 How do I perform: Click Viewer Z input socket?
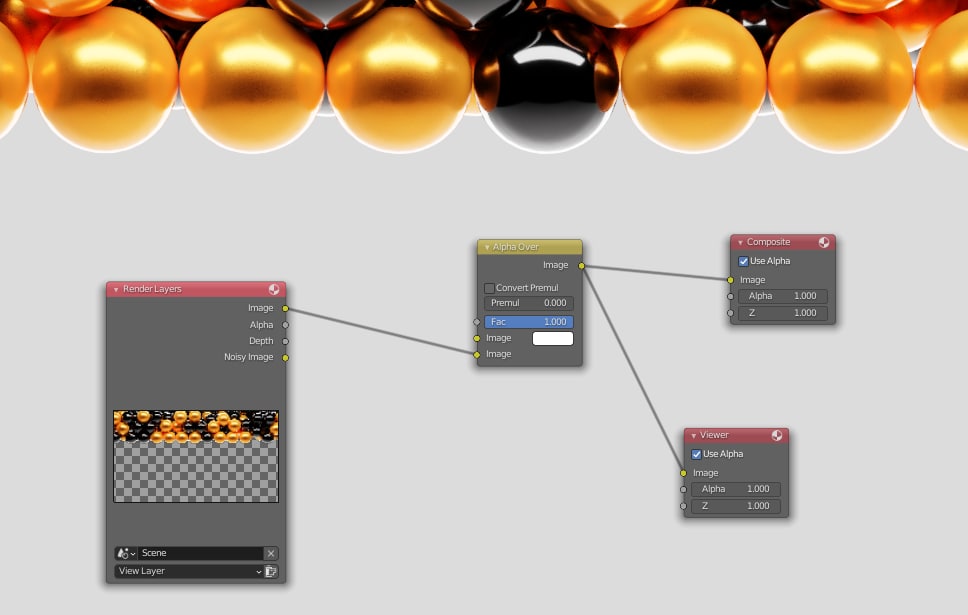683,506
